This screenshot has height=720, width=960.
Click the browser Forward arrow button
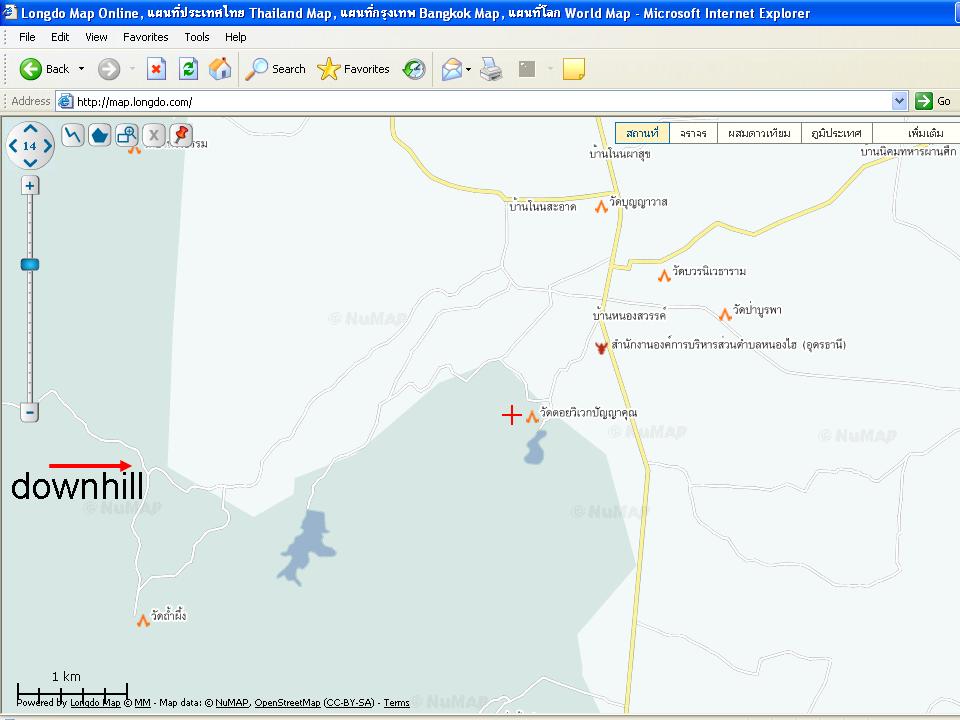109,69
